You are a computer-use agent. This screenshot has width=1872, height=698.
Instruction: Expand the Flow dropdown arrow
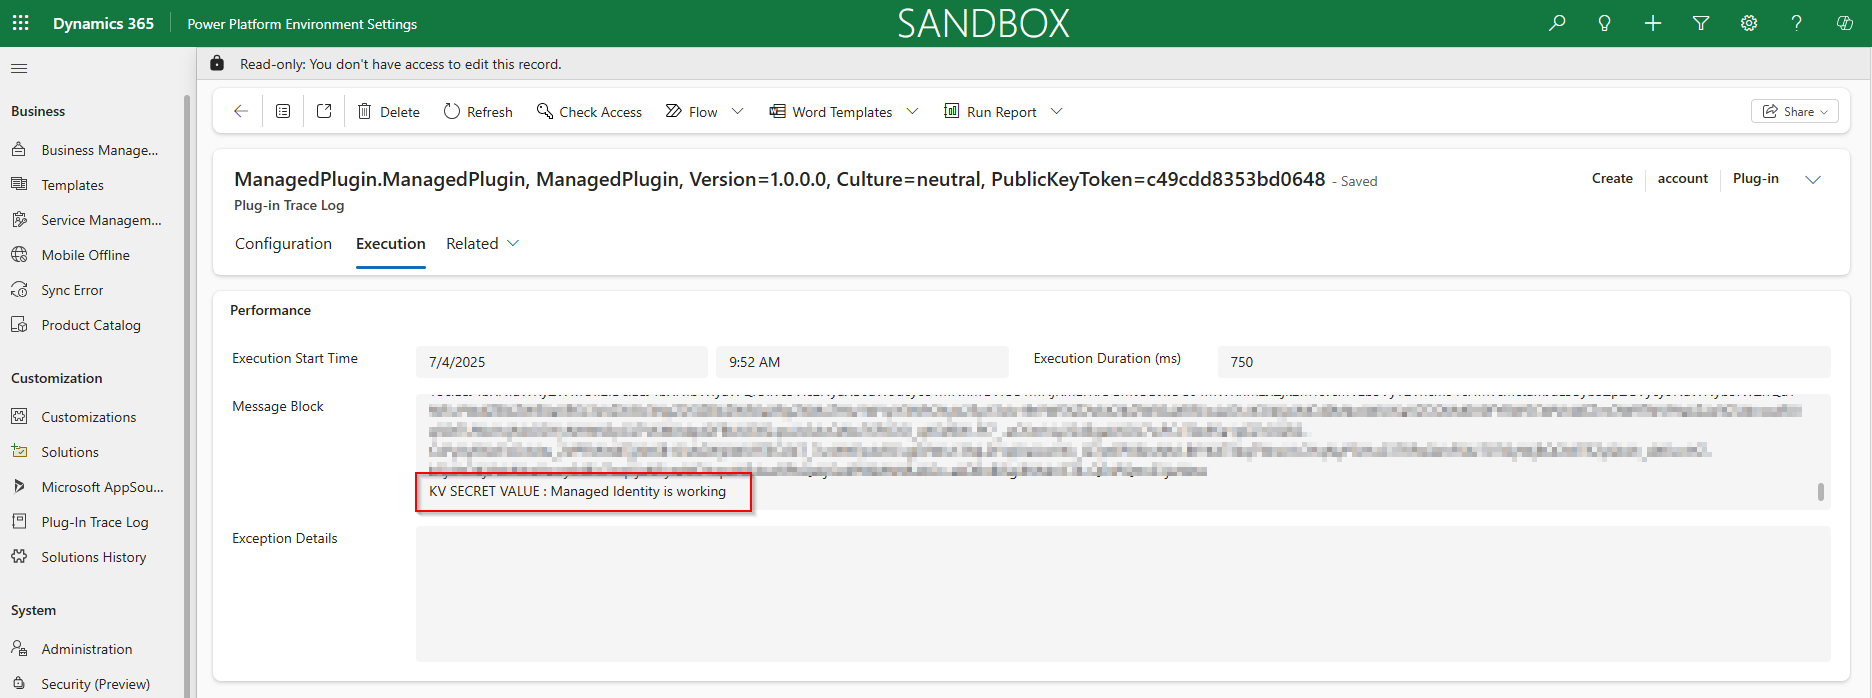pos(738,112)
